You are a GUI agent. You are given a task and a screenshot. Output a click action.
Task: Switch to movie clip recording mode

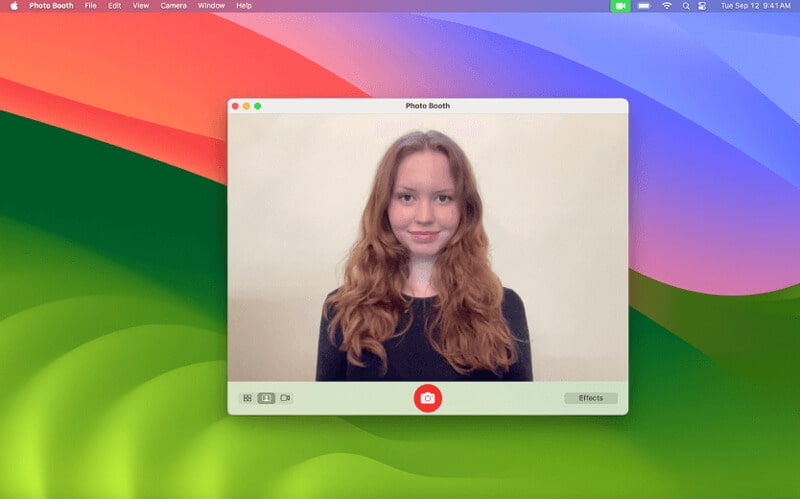(285, 398)
